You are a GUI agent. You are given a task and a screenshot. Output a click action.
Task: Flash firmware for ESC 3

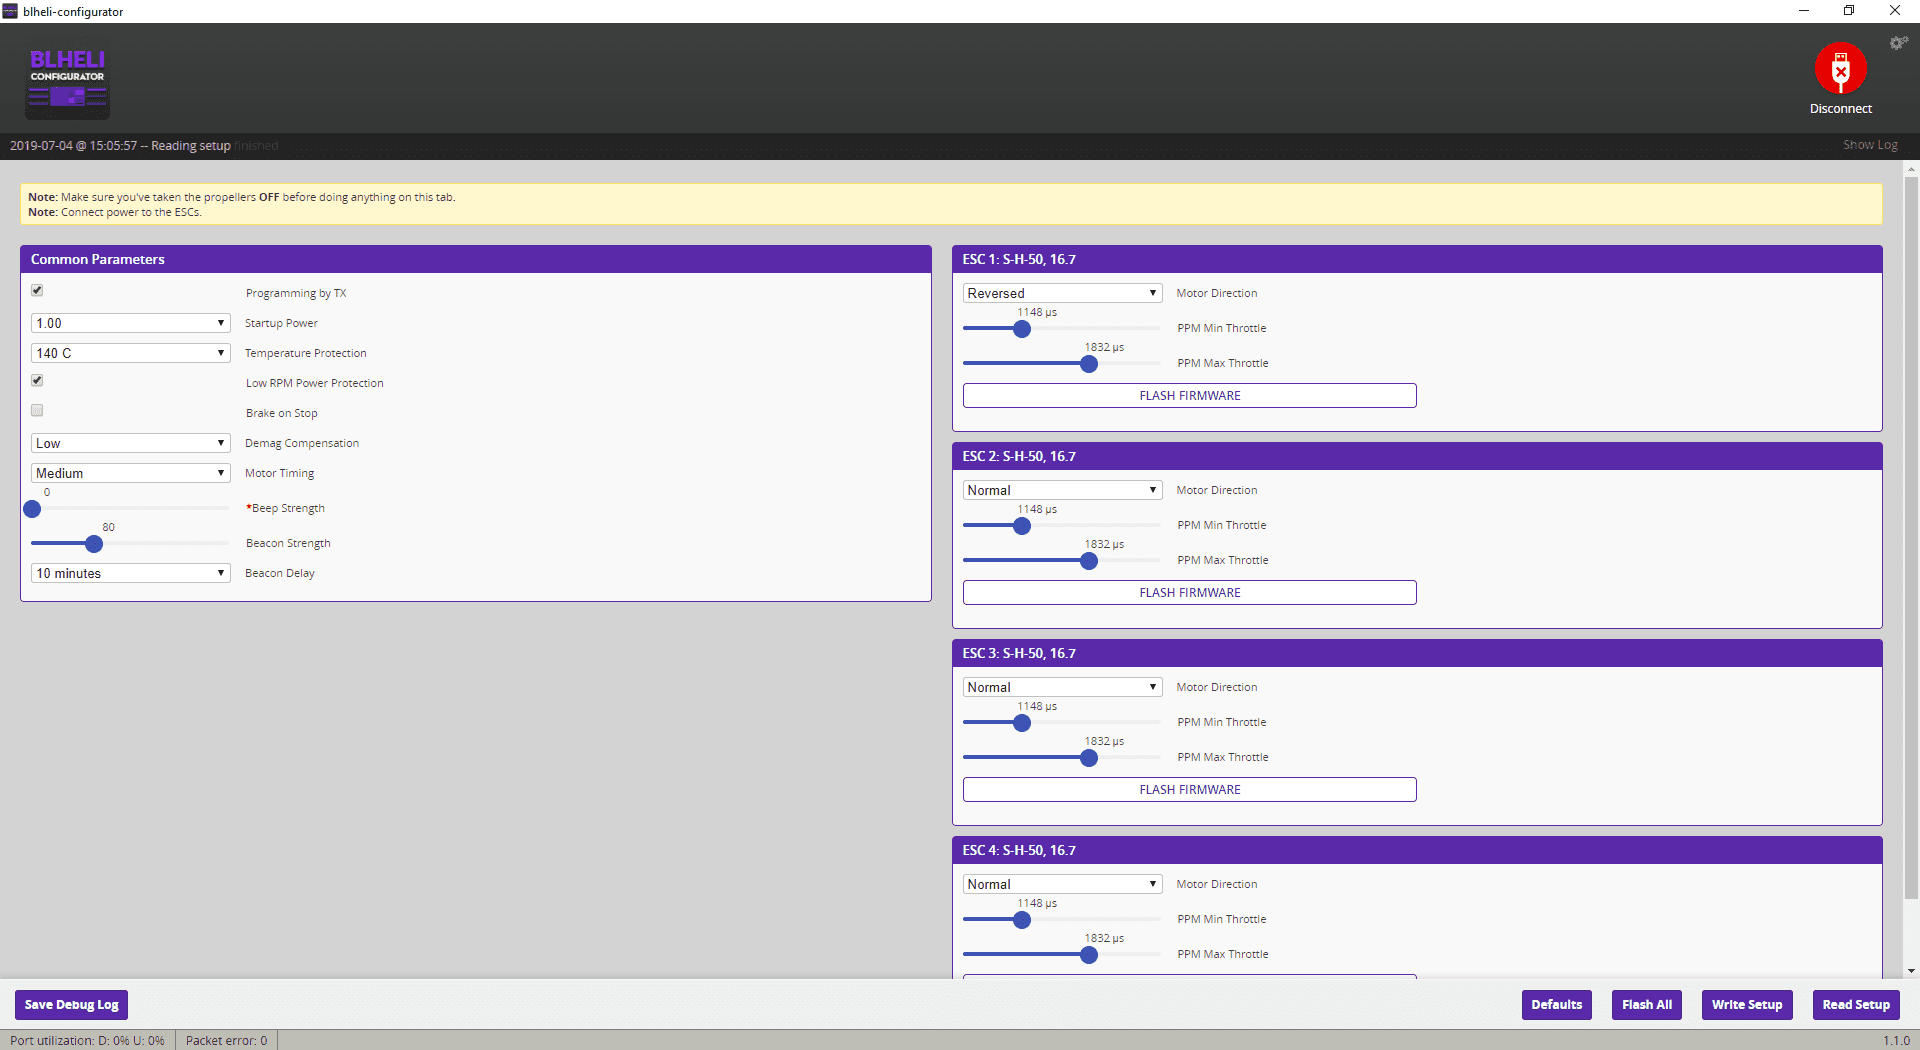tap(1189, 790)
